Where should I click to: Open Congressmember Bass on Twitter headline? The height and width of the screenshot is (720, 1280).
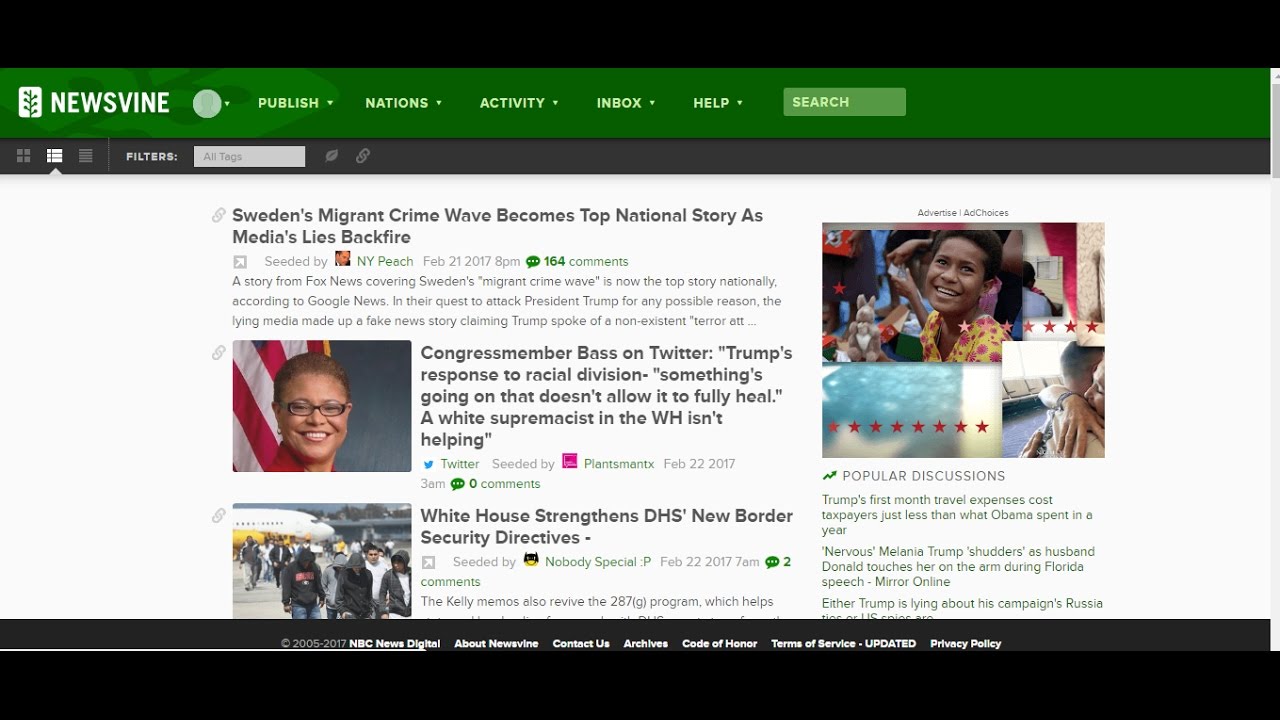point(606,396)
